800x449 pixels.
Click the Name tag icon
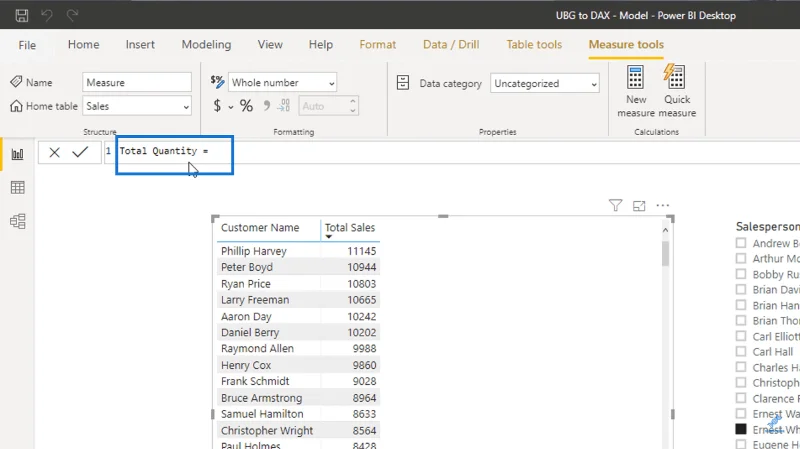coord(16,82)
